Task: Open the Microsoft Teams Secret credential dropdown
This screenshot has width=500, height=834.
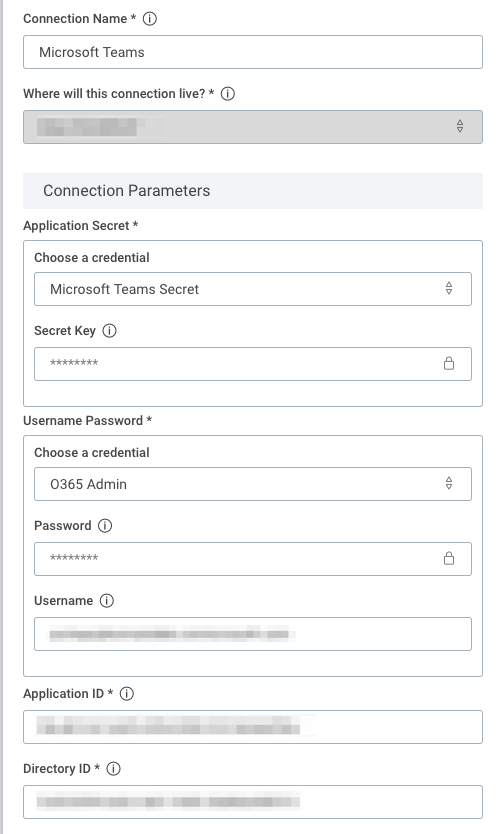Action: tap(253, 289)
